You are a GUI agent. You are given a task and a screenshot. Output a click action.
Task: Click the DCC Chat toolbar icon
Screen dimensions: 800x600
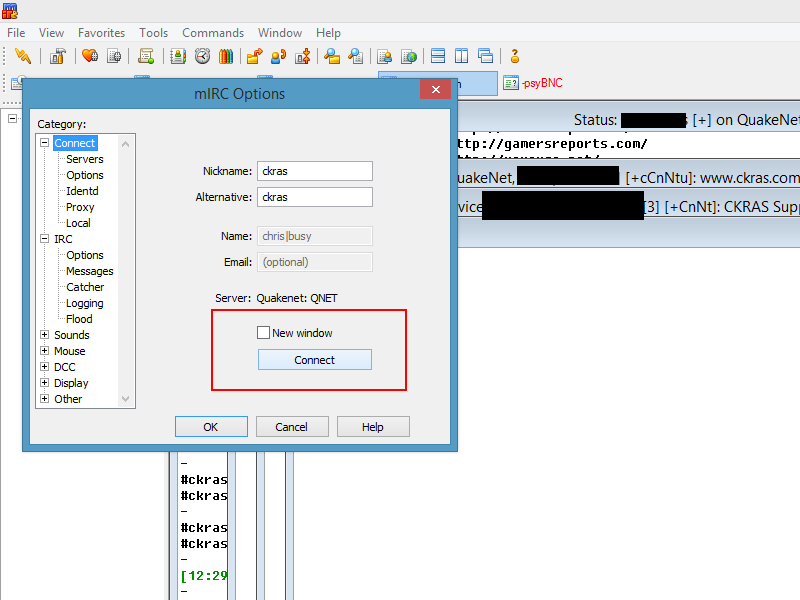click(279, 56)
